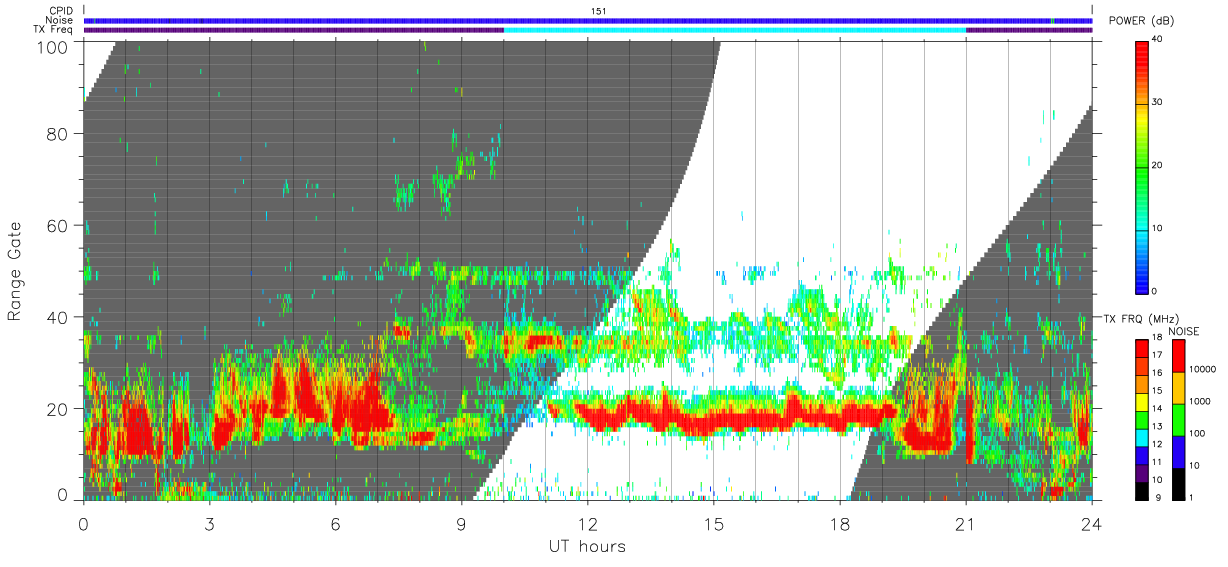Click the "1" label on the NOISE legend
The width and height of the screenshot is (1228, 567).
(x=1191, y=498)
